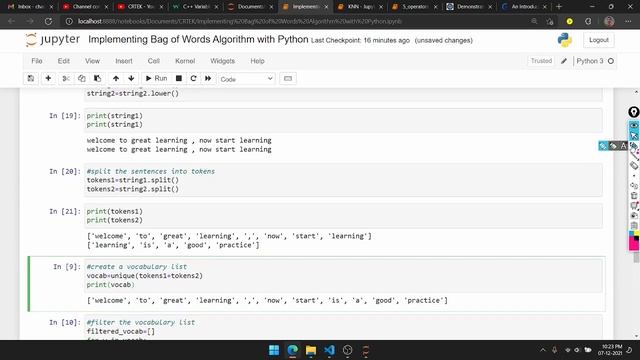Click the lightbulb icon on annotation toolbar
Screen dimensions: 640x360
633,112
